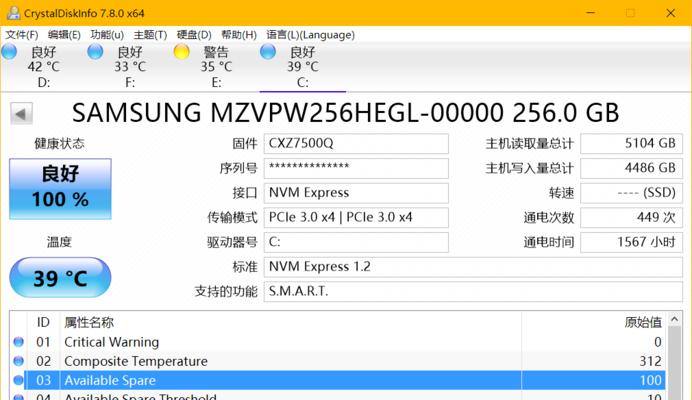Click the masked serial number field
The width and height of the screenshot is (692, 400).
coord(356,168)
